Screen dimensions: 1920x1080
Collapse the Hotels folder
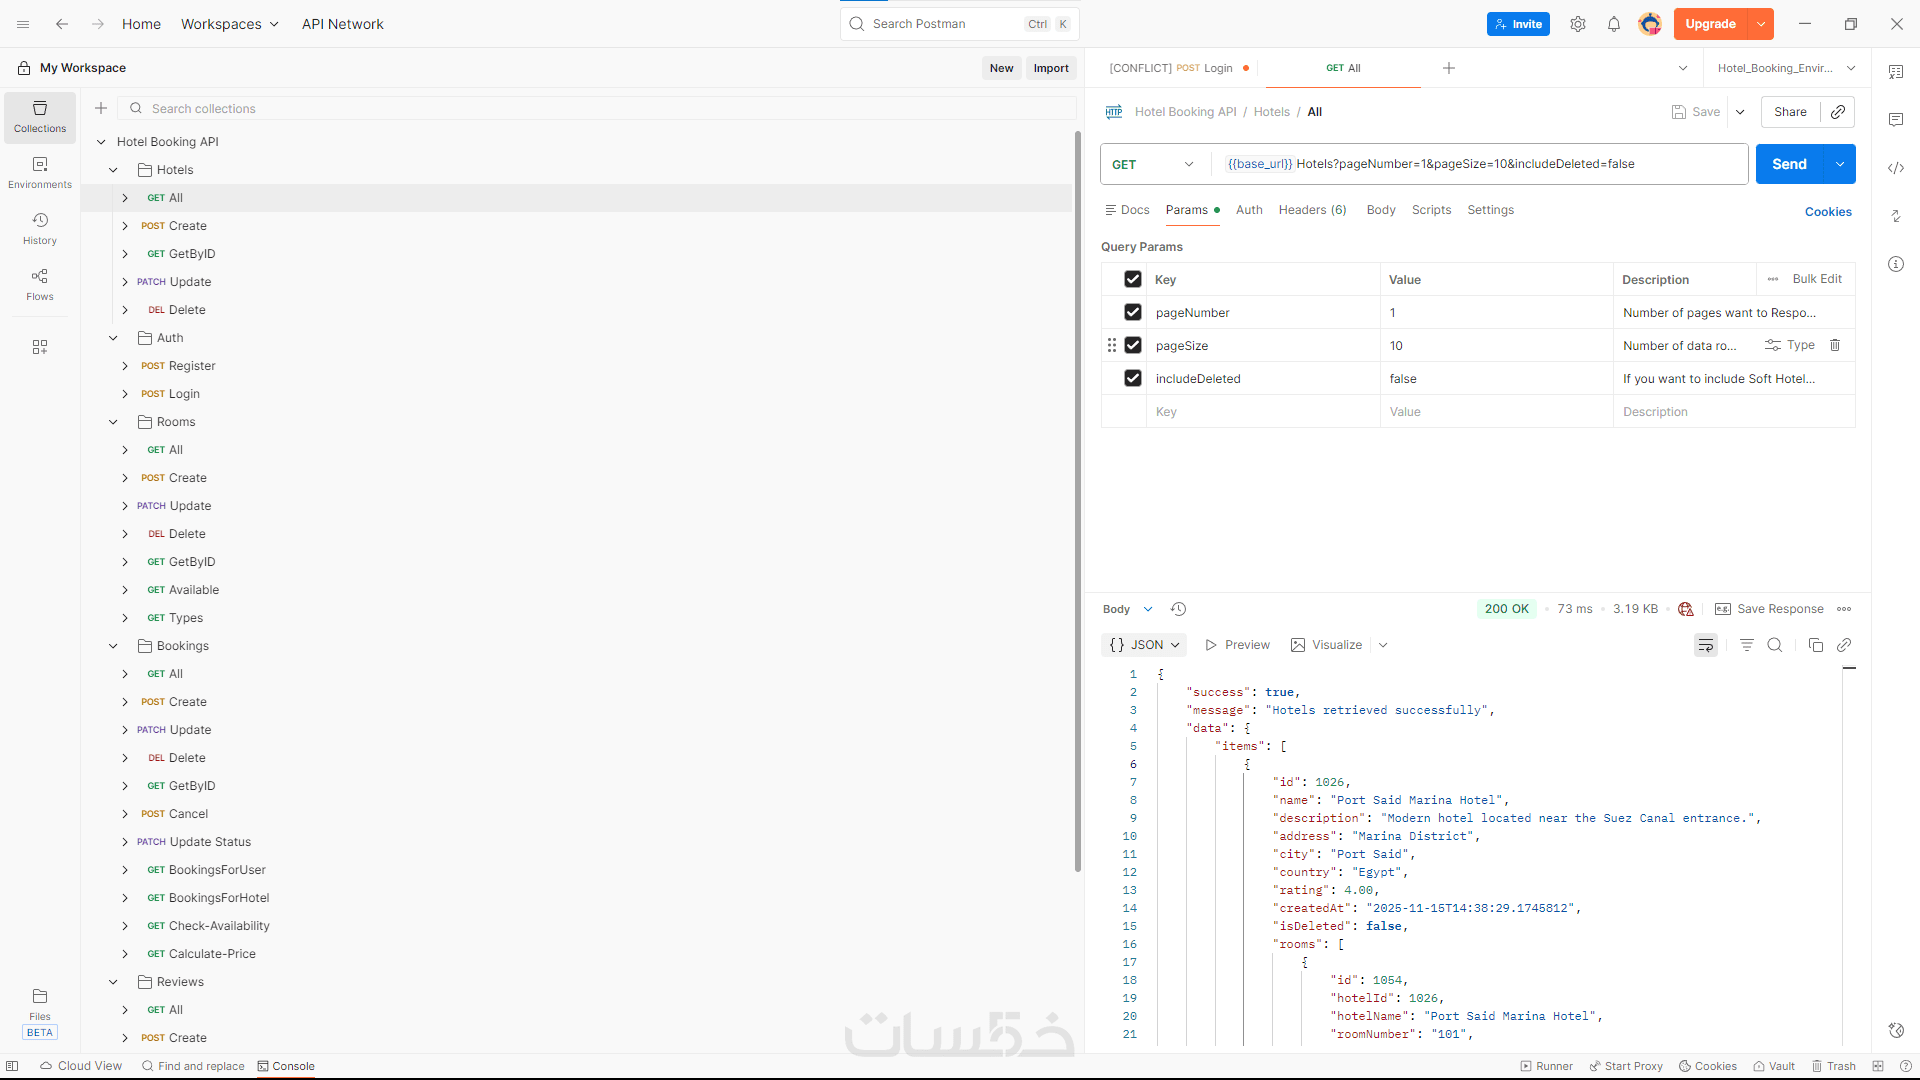tap(113, 170)
